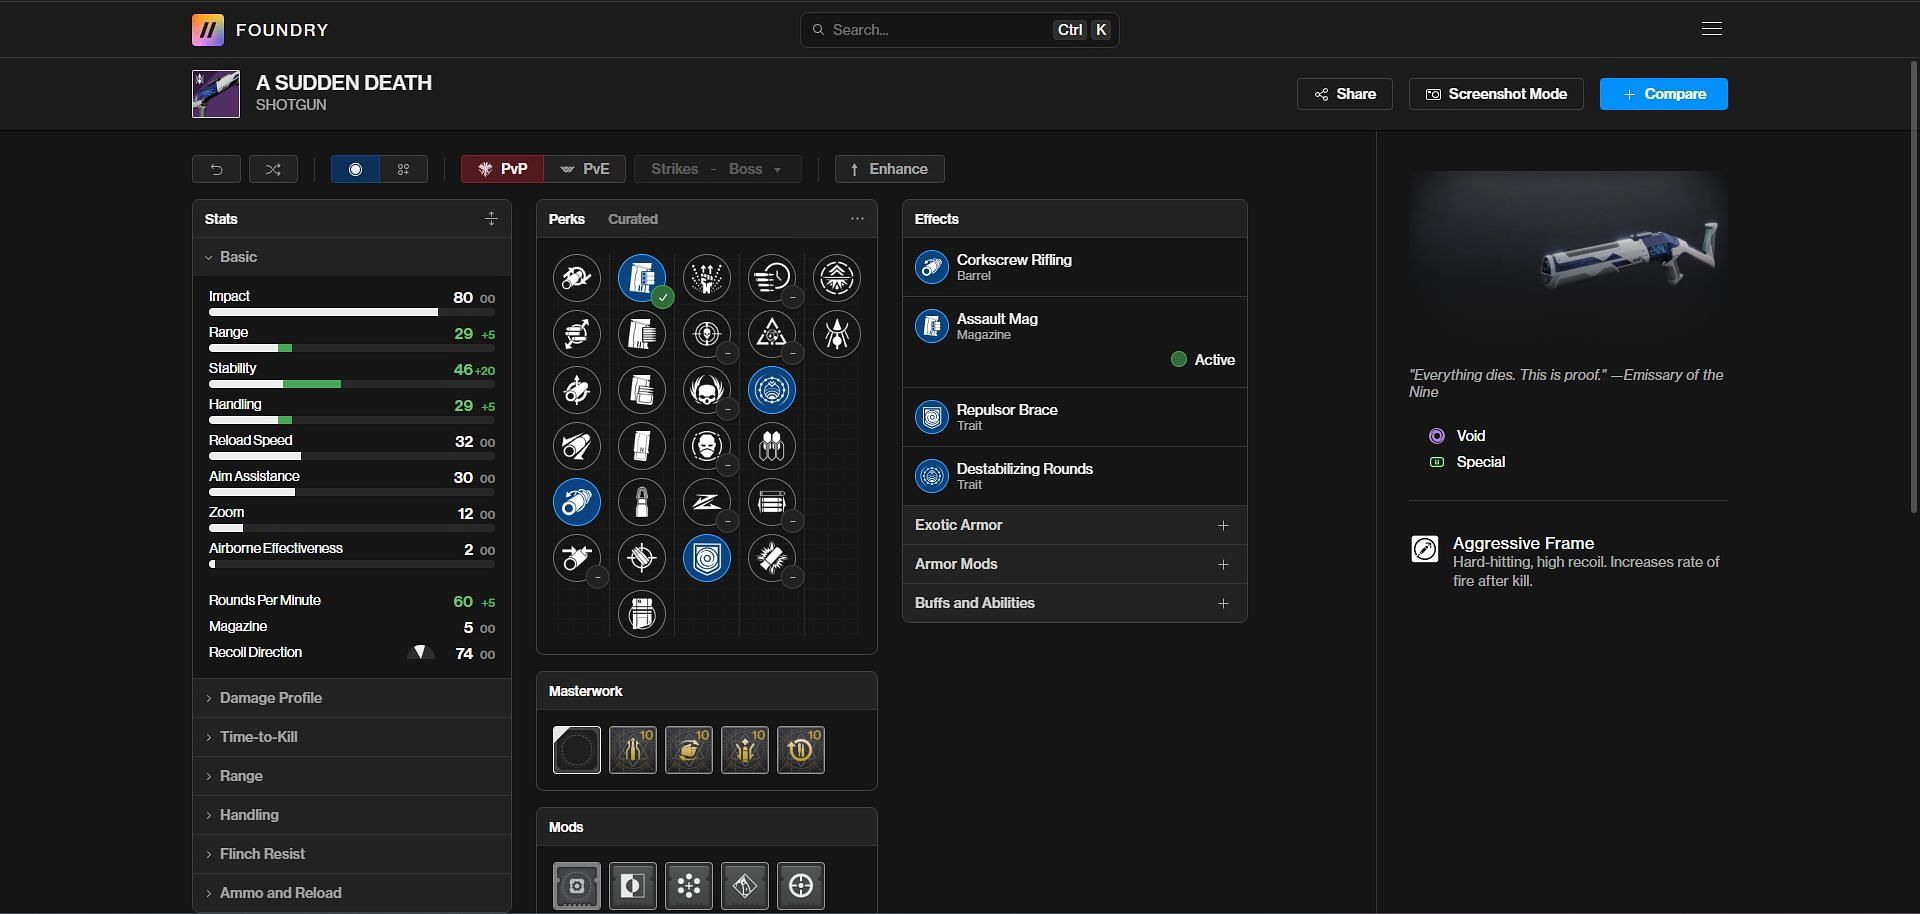Pick the Repulsor Brace shield perk icon
Viewport: 1920px width, 914px height.
point(707,558)
